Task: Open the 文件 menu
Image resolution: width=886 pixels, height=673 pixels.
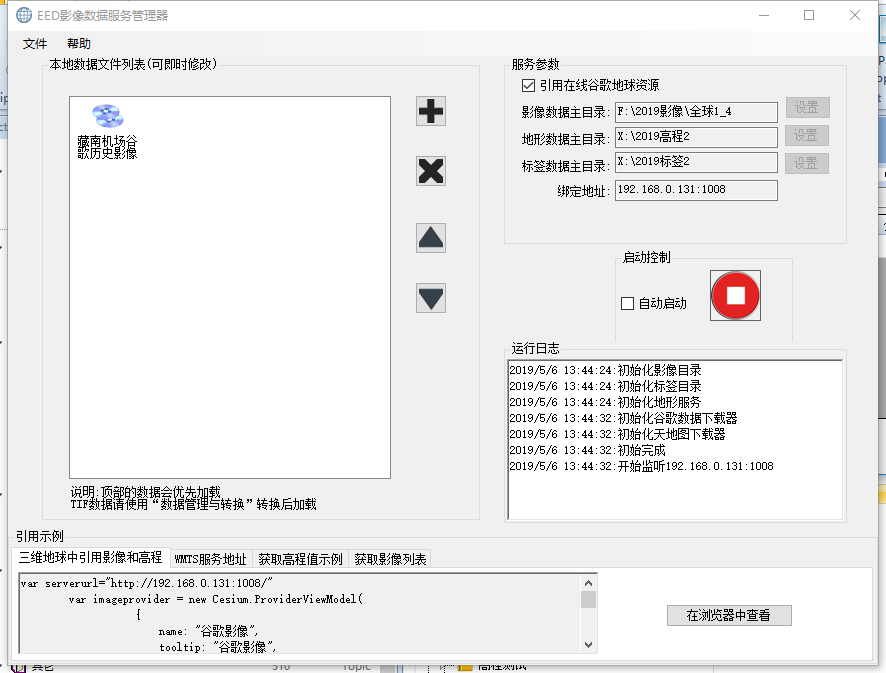Action: 35,44
